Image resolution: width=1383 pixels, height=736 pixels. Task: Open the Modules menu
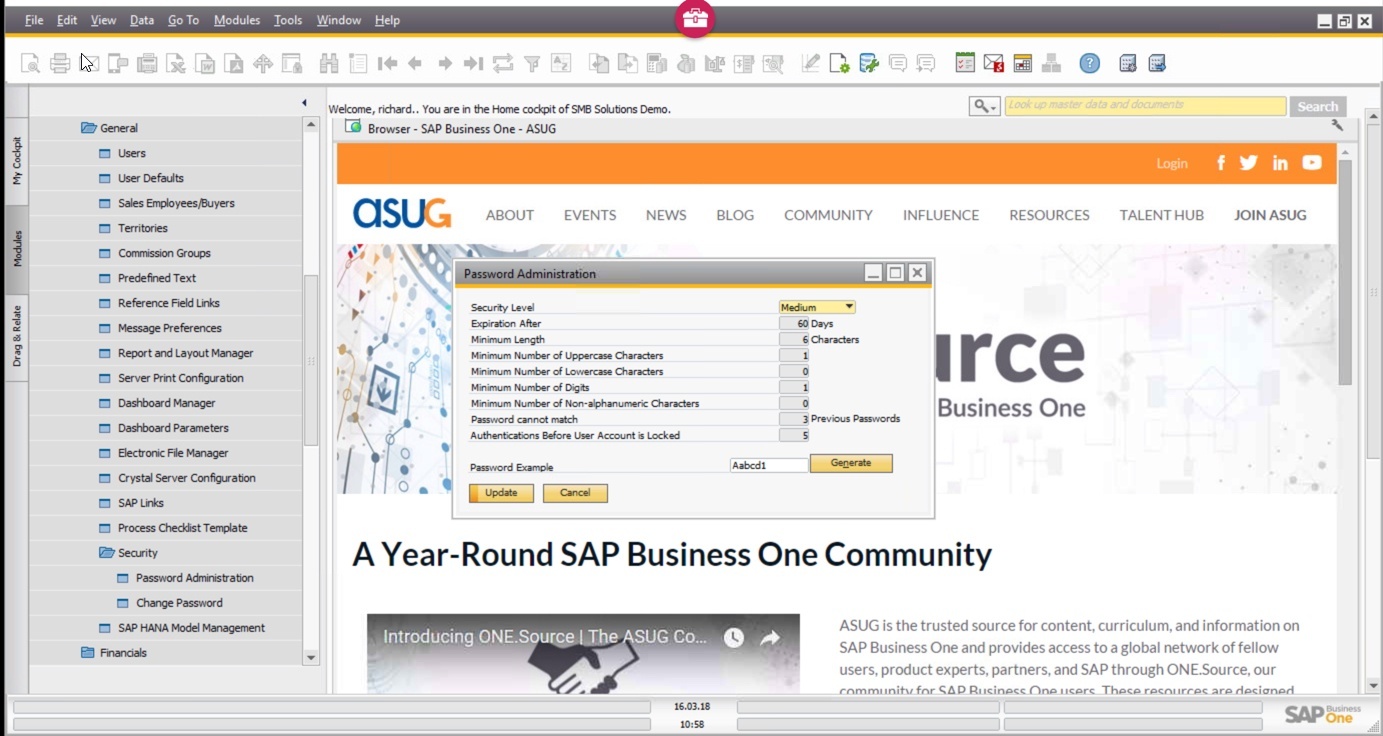tap(237, 20)
